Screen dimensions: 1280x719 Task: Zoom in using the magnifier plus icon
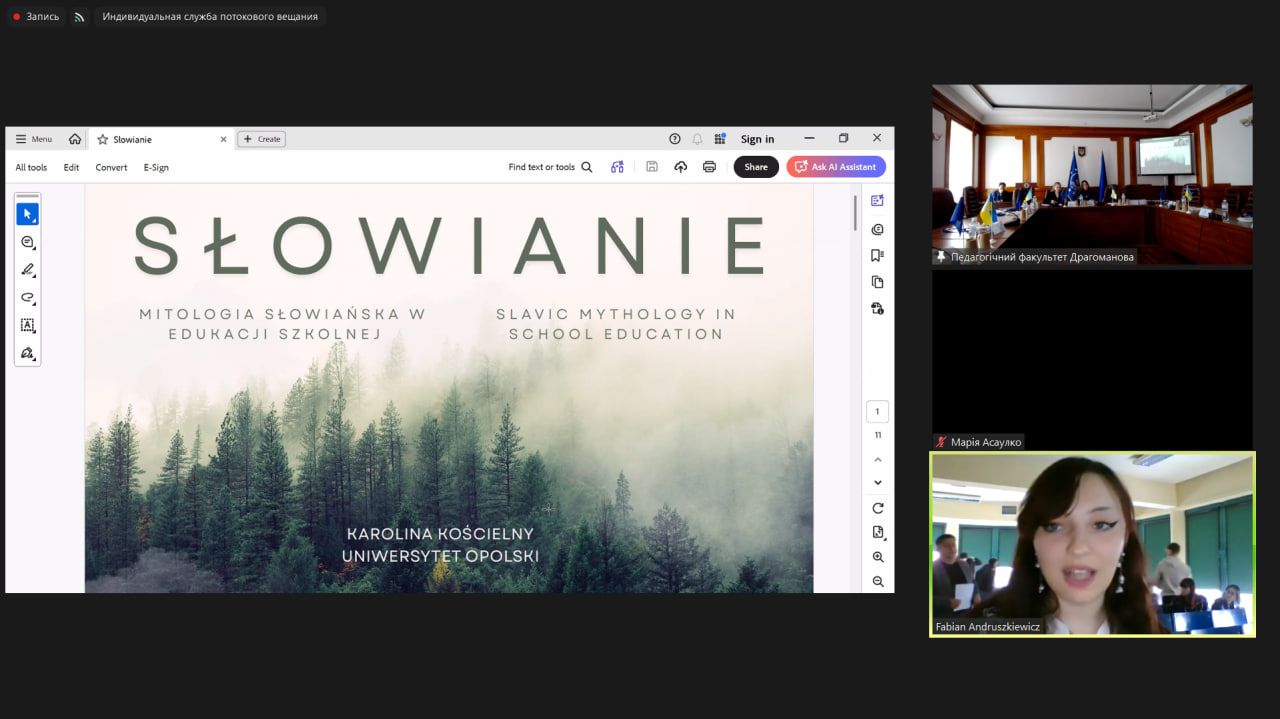pyautogui.click(x=878, y=557)
